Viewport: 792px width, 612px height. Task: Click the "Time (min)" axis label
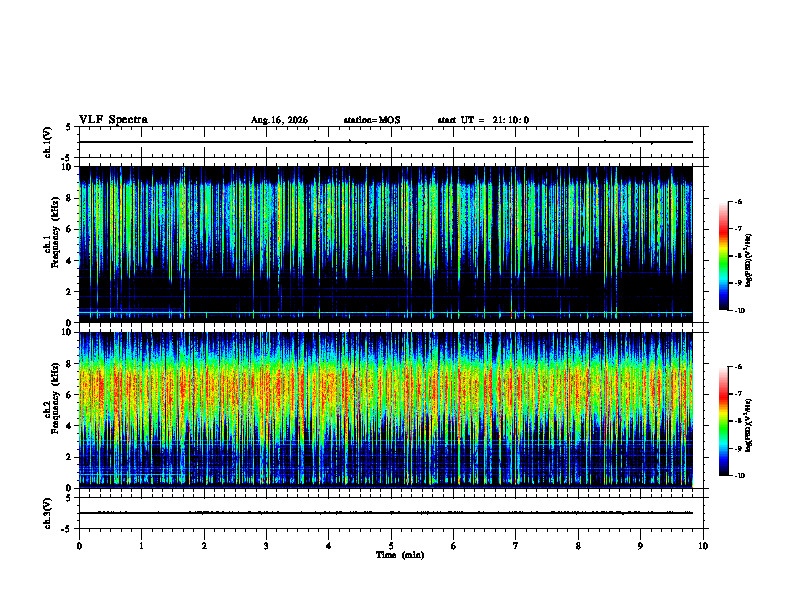400,555
